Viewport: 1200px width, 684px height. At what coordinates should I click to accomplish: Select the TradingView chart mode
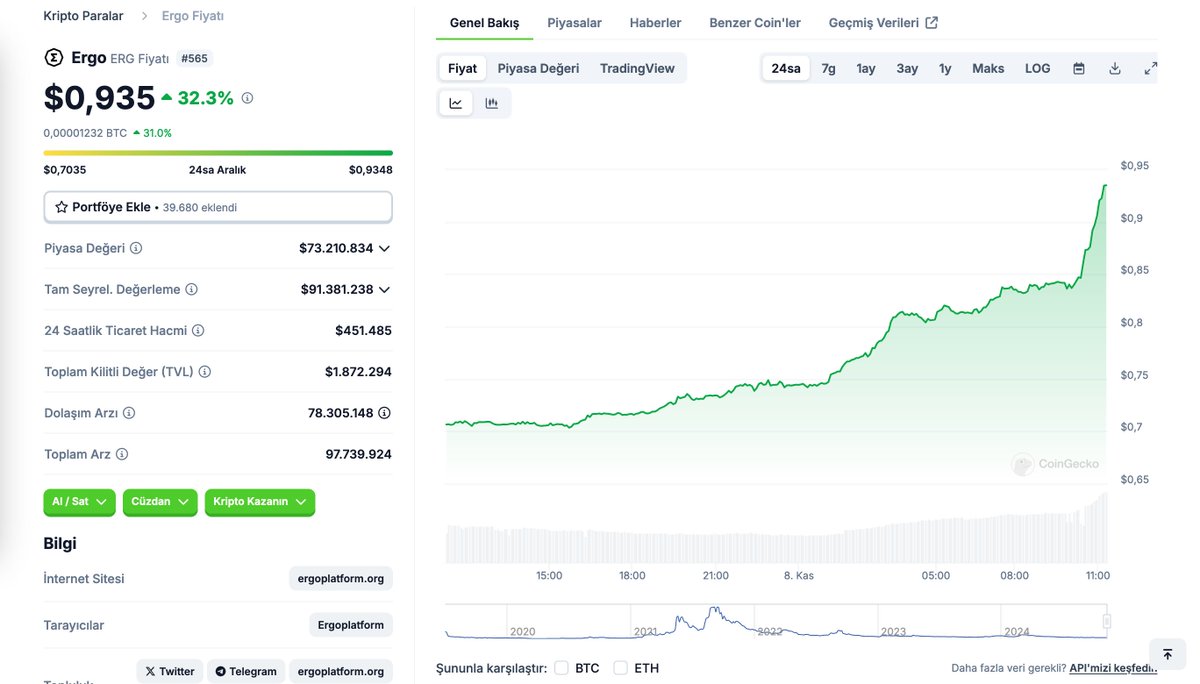(637, 68)
